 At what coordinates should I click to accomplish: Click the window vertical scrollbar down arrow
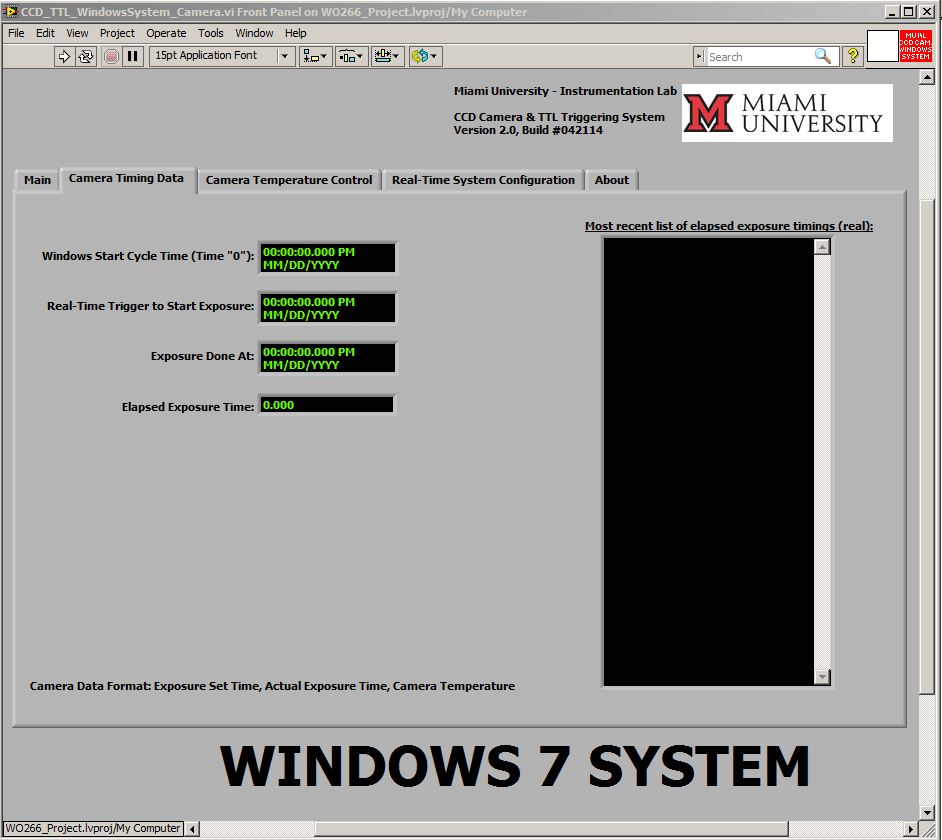[x=927, y=812]
